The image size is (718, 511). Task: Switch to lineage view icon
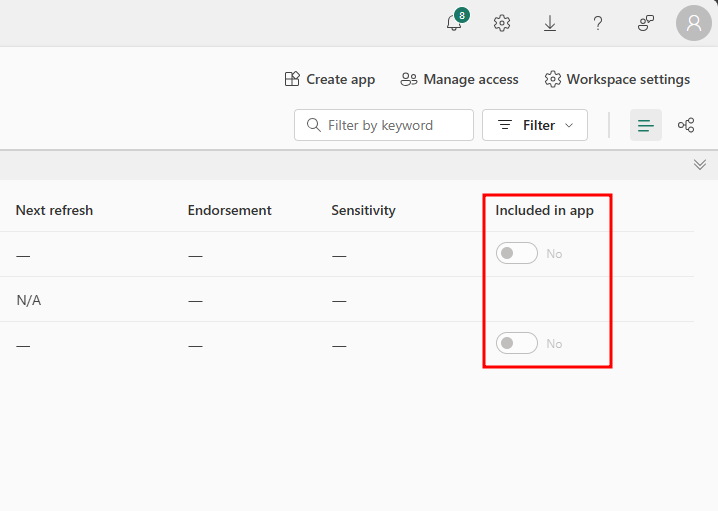coord(686,125)
